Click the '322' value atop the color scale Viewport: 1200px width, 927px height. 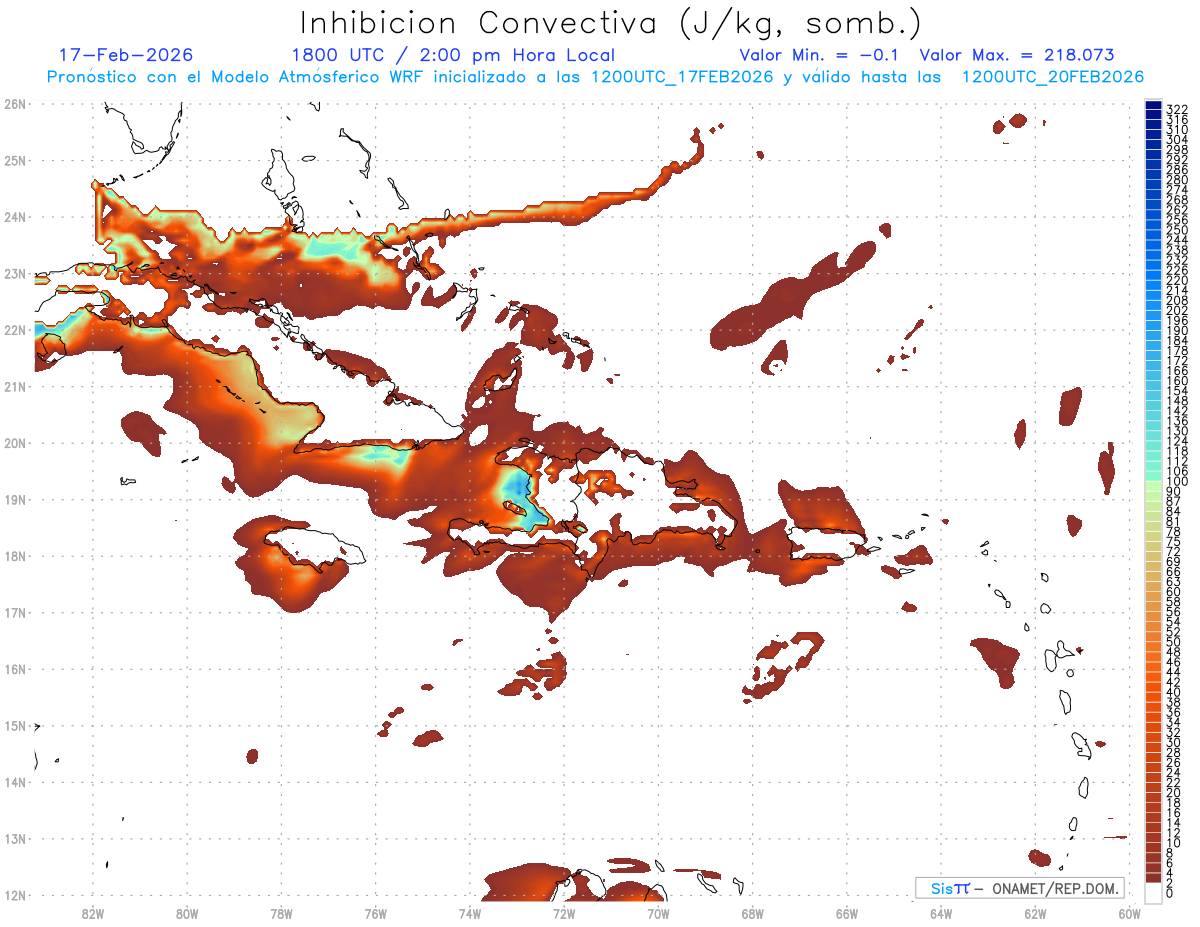point(1176,109)
